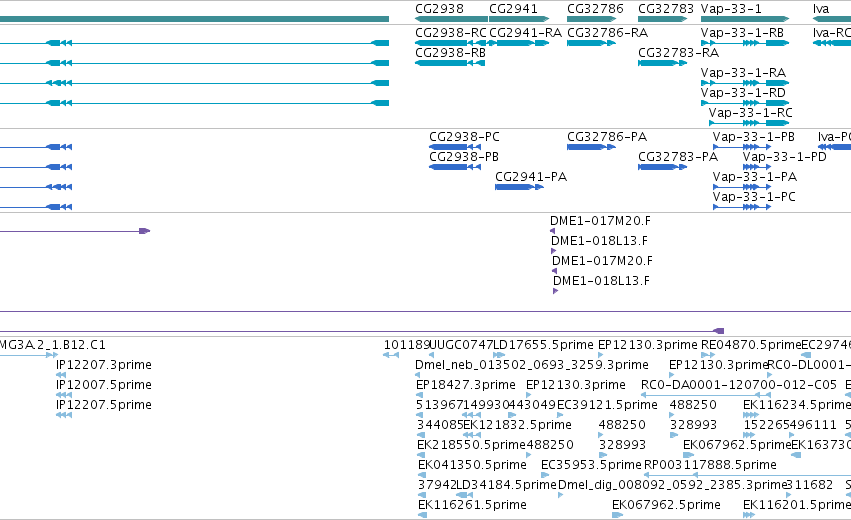Click the MG3A.2_1.B12.C1 feature label
Viewport: 851px width, 520px height.
pos(53,345)
